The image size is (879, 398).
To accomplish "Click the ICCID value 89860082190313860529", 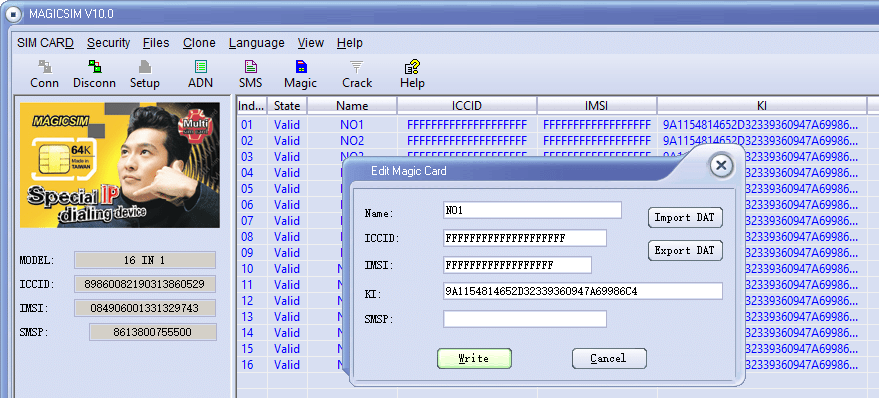I will click(145, 284).
